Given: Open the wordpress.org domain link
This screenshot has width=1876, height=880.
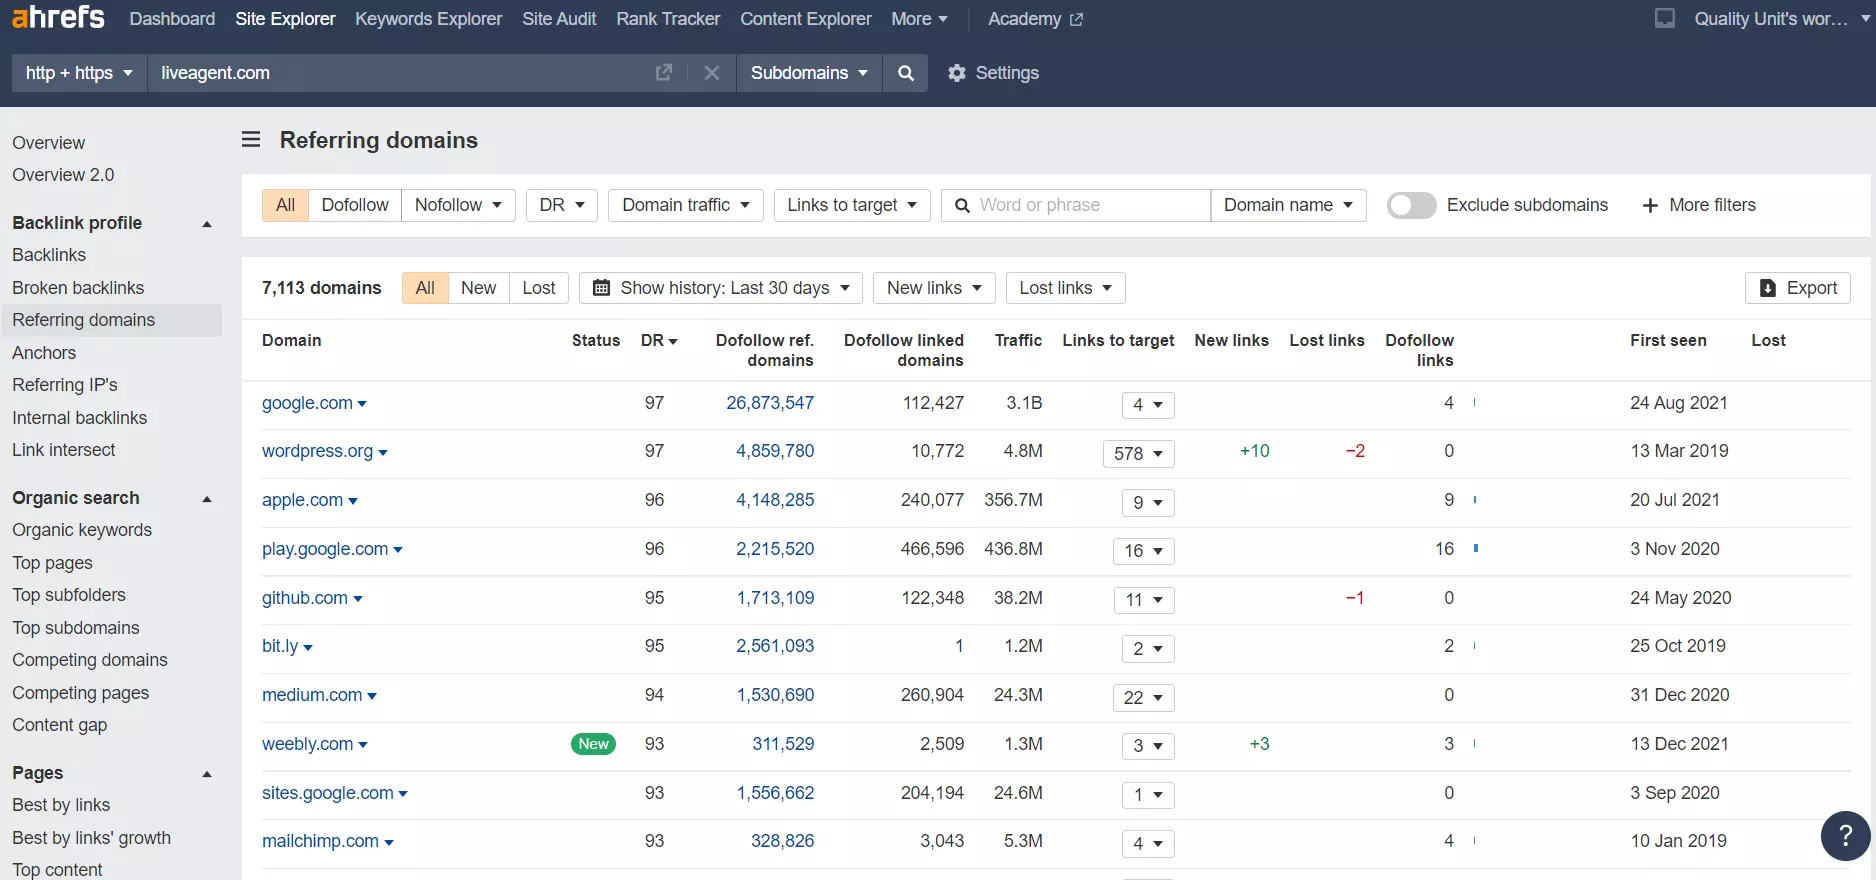Looking at the screenshot, I should coord(317,451).
